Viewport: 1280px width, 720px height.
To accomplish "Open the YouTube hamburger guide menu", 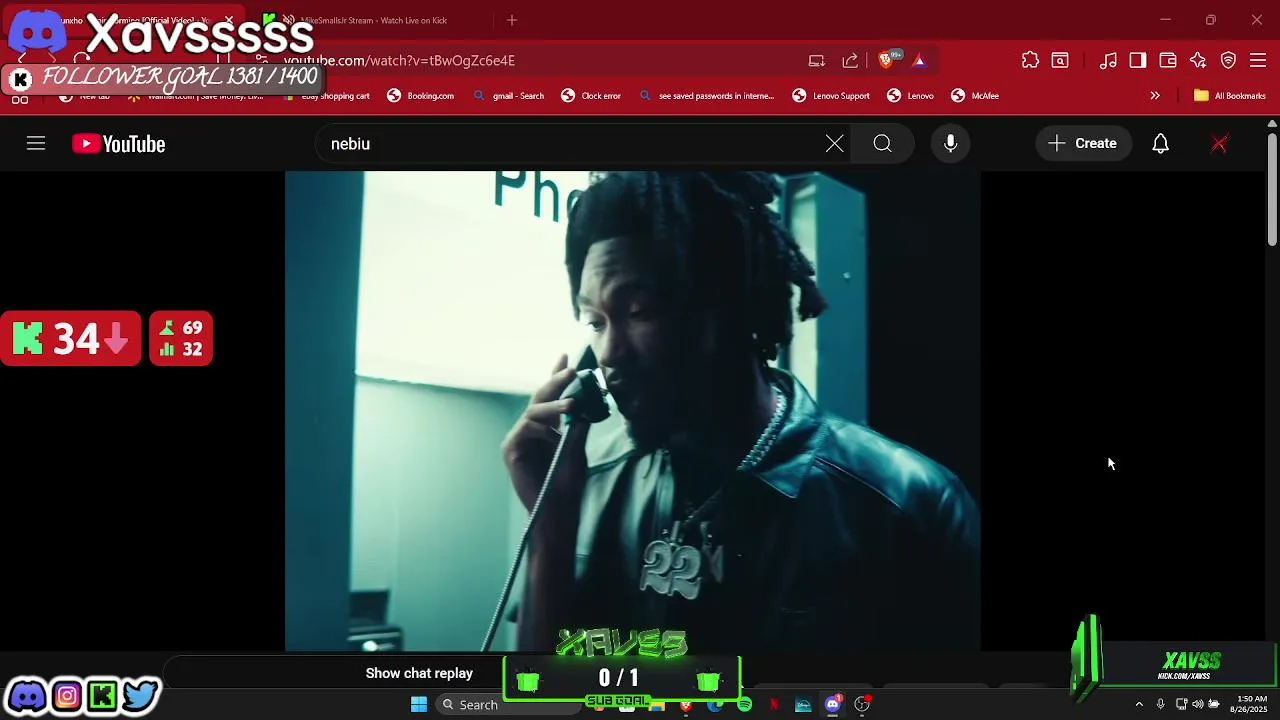I will tap(36, 144).
